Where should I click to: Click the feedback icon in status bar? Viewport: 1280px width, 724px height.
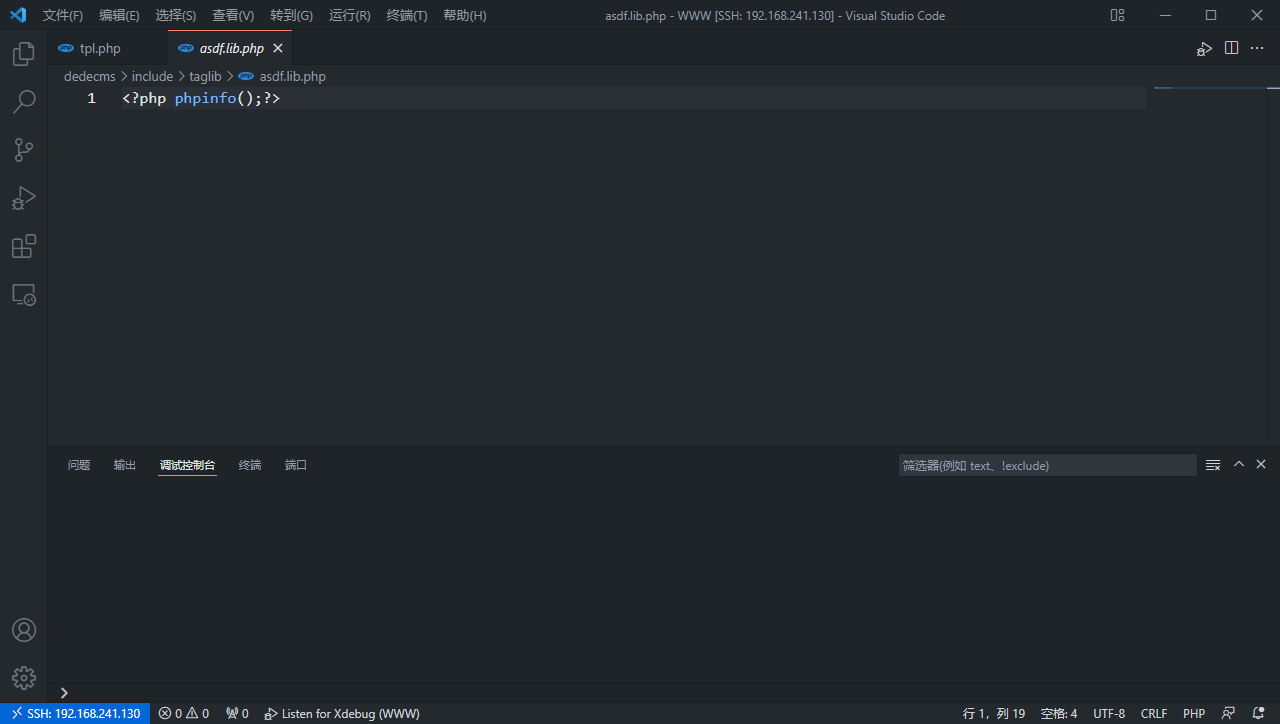point(1229,713)
